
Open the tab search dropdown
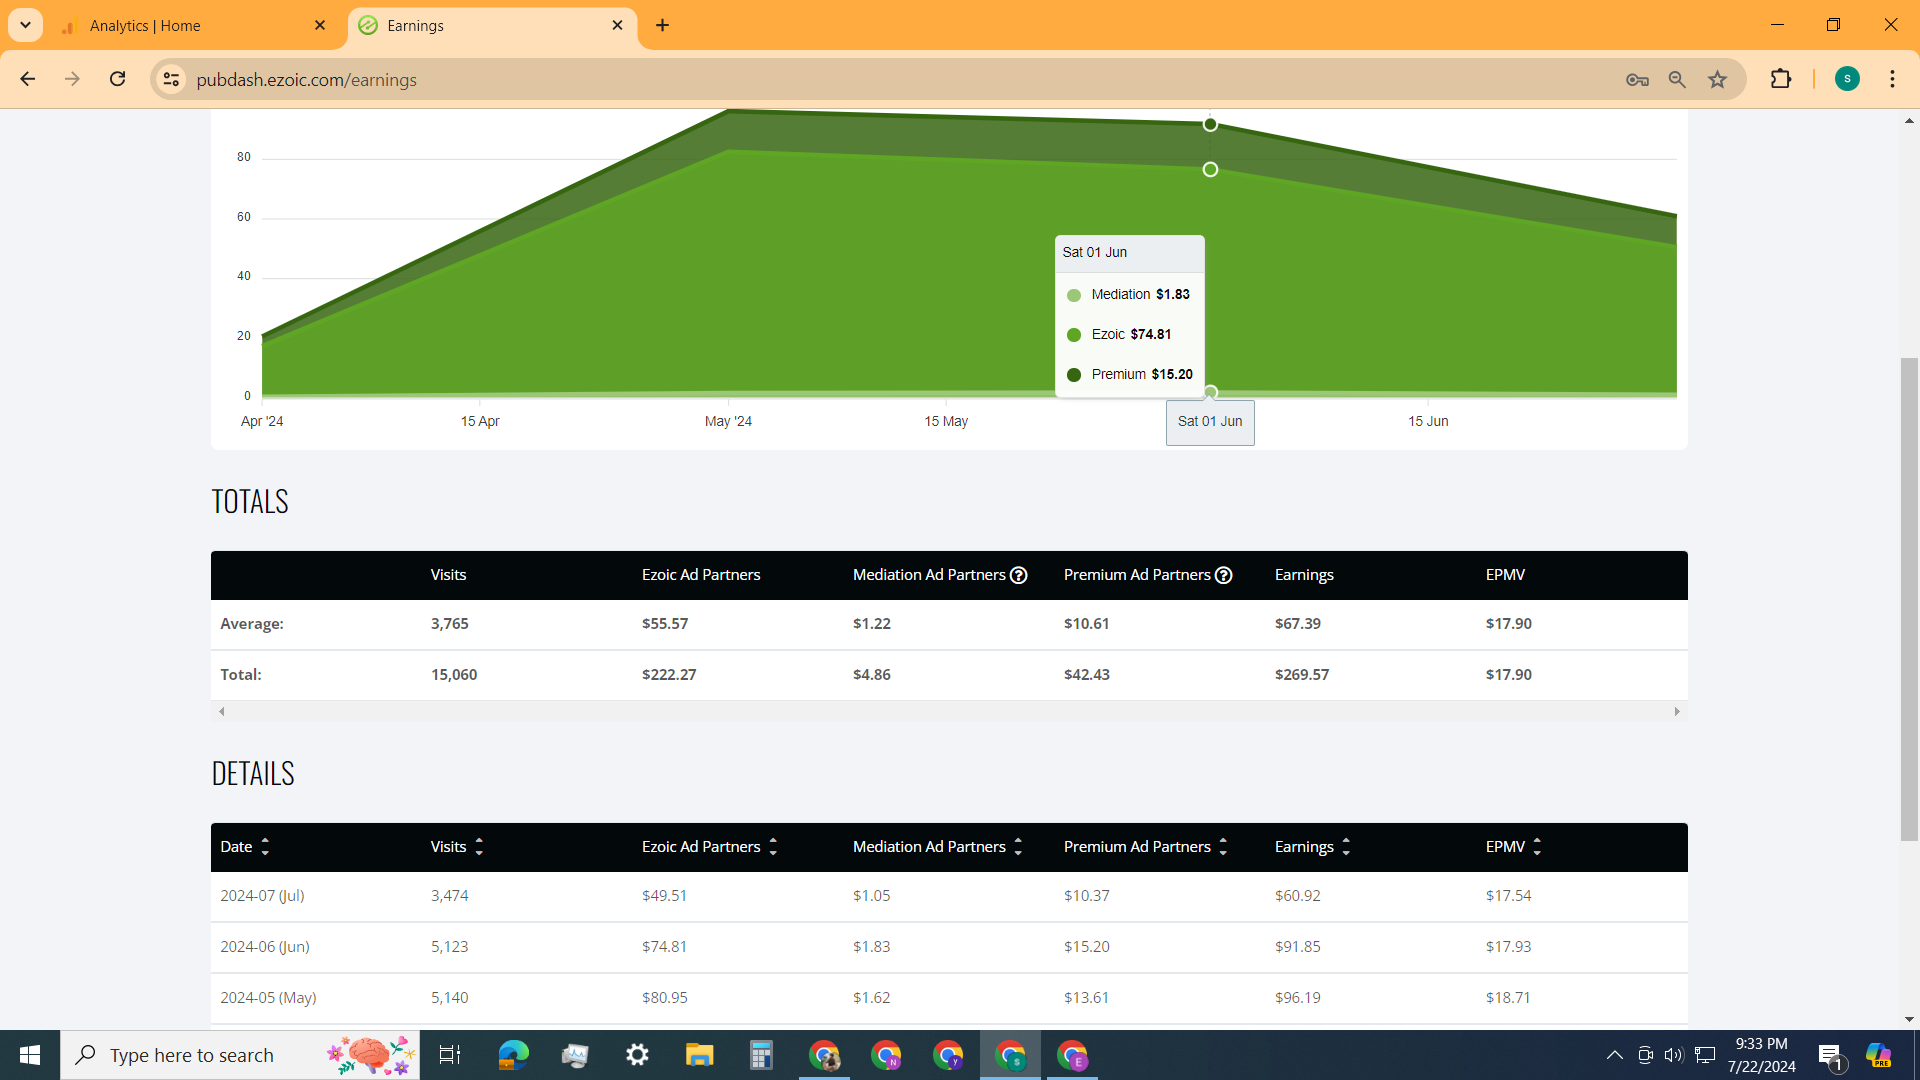click(25, 25)
